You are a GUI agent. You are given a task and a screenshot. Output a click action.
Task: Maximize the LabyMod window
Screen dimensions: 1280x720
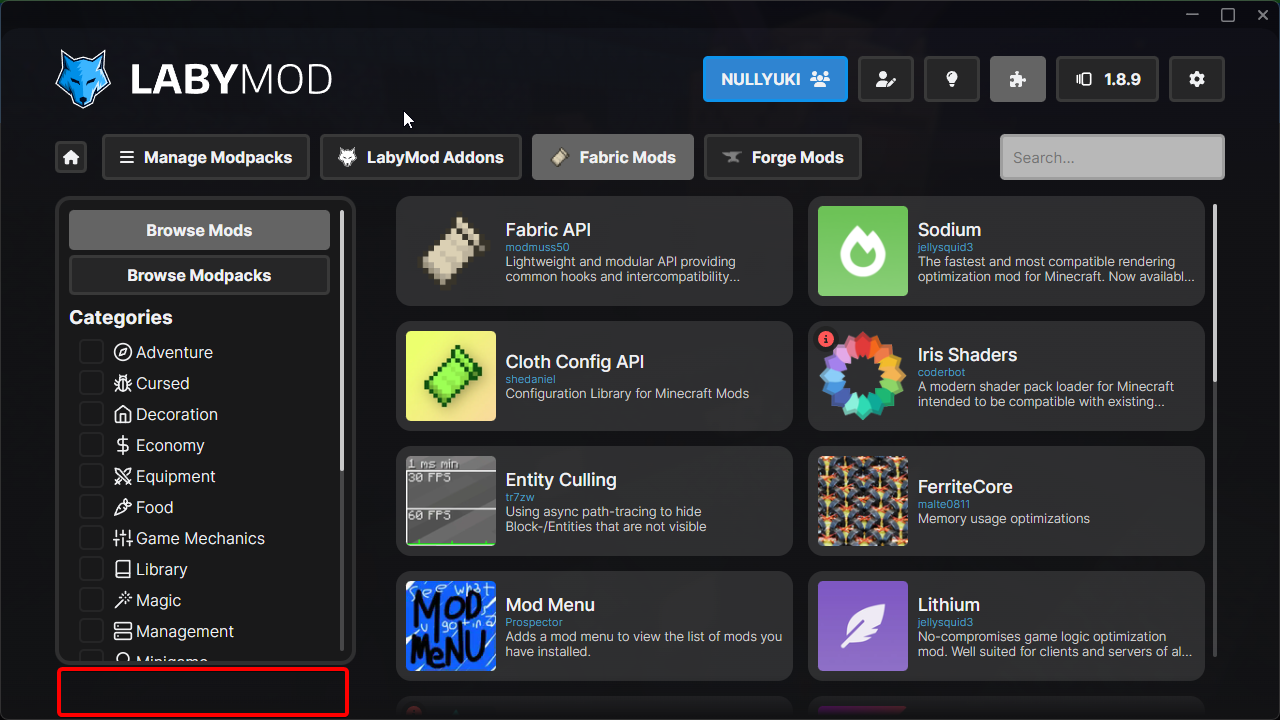pos(1228,15)
